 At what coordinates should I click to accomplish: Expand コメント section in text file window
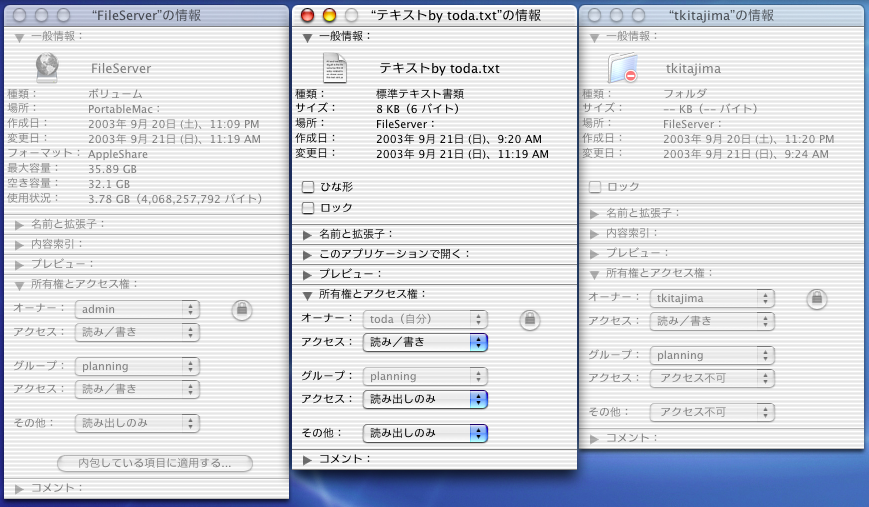[308, 459]
